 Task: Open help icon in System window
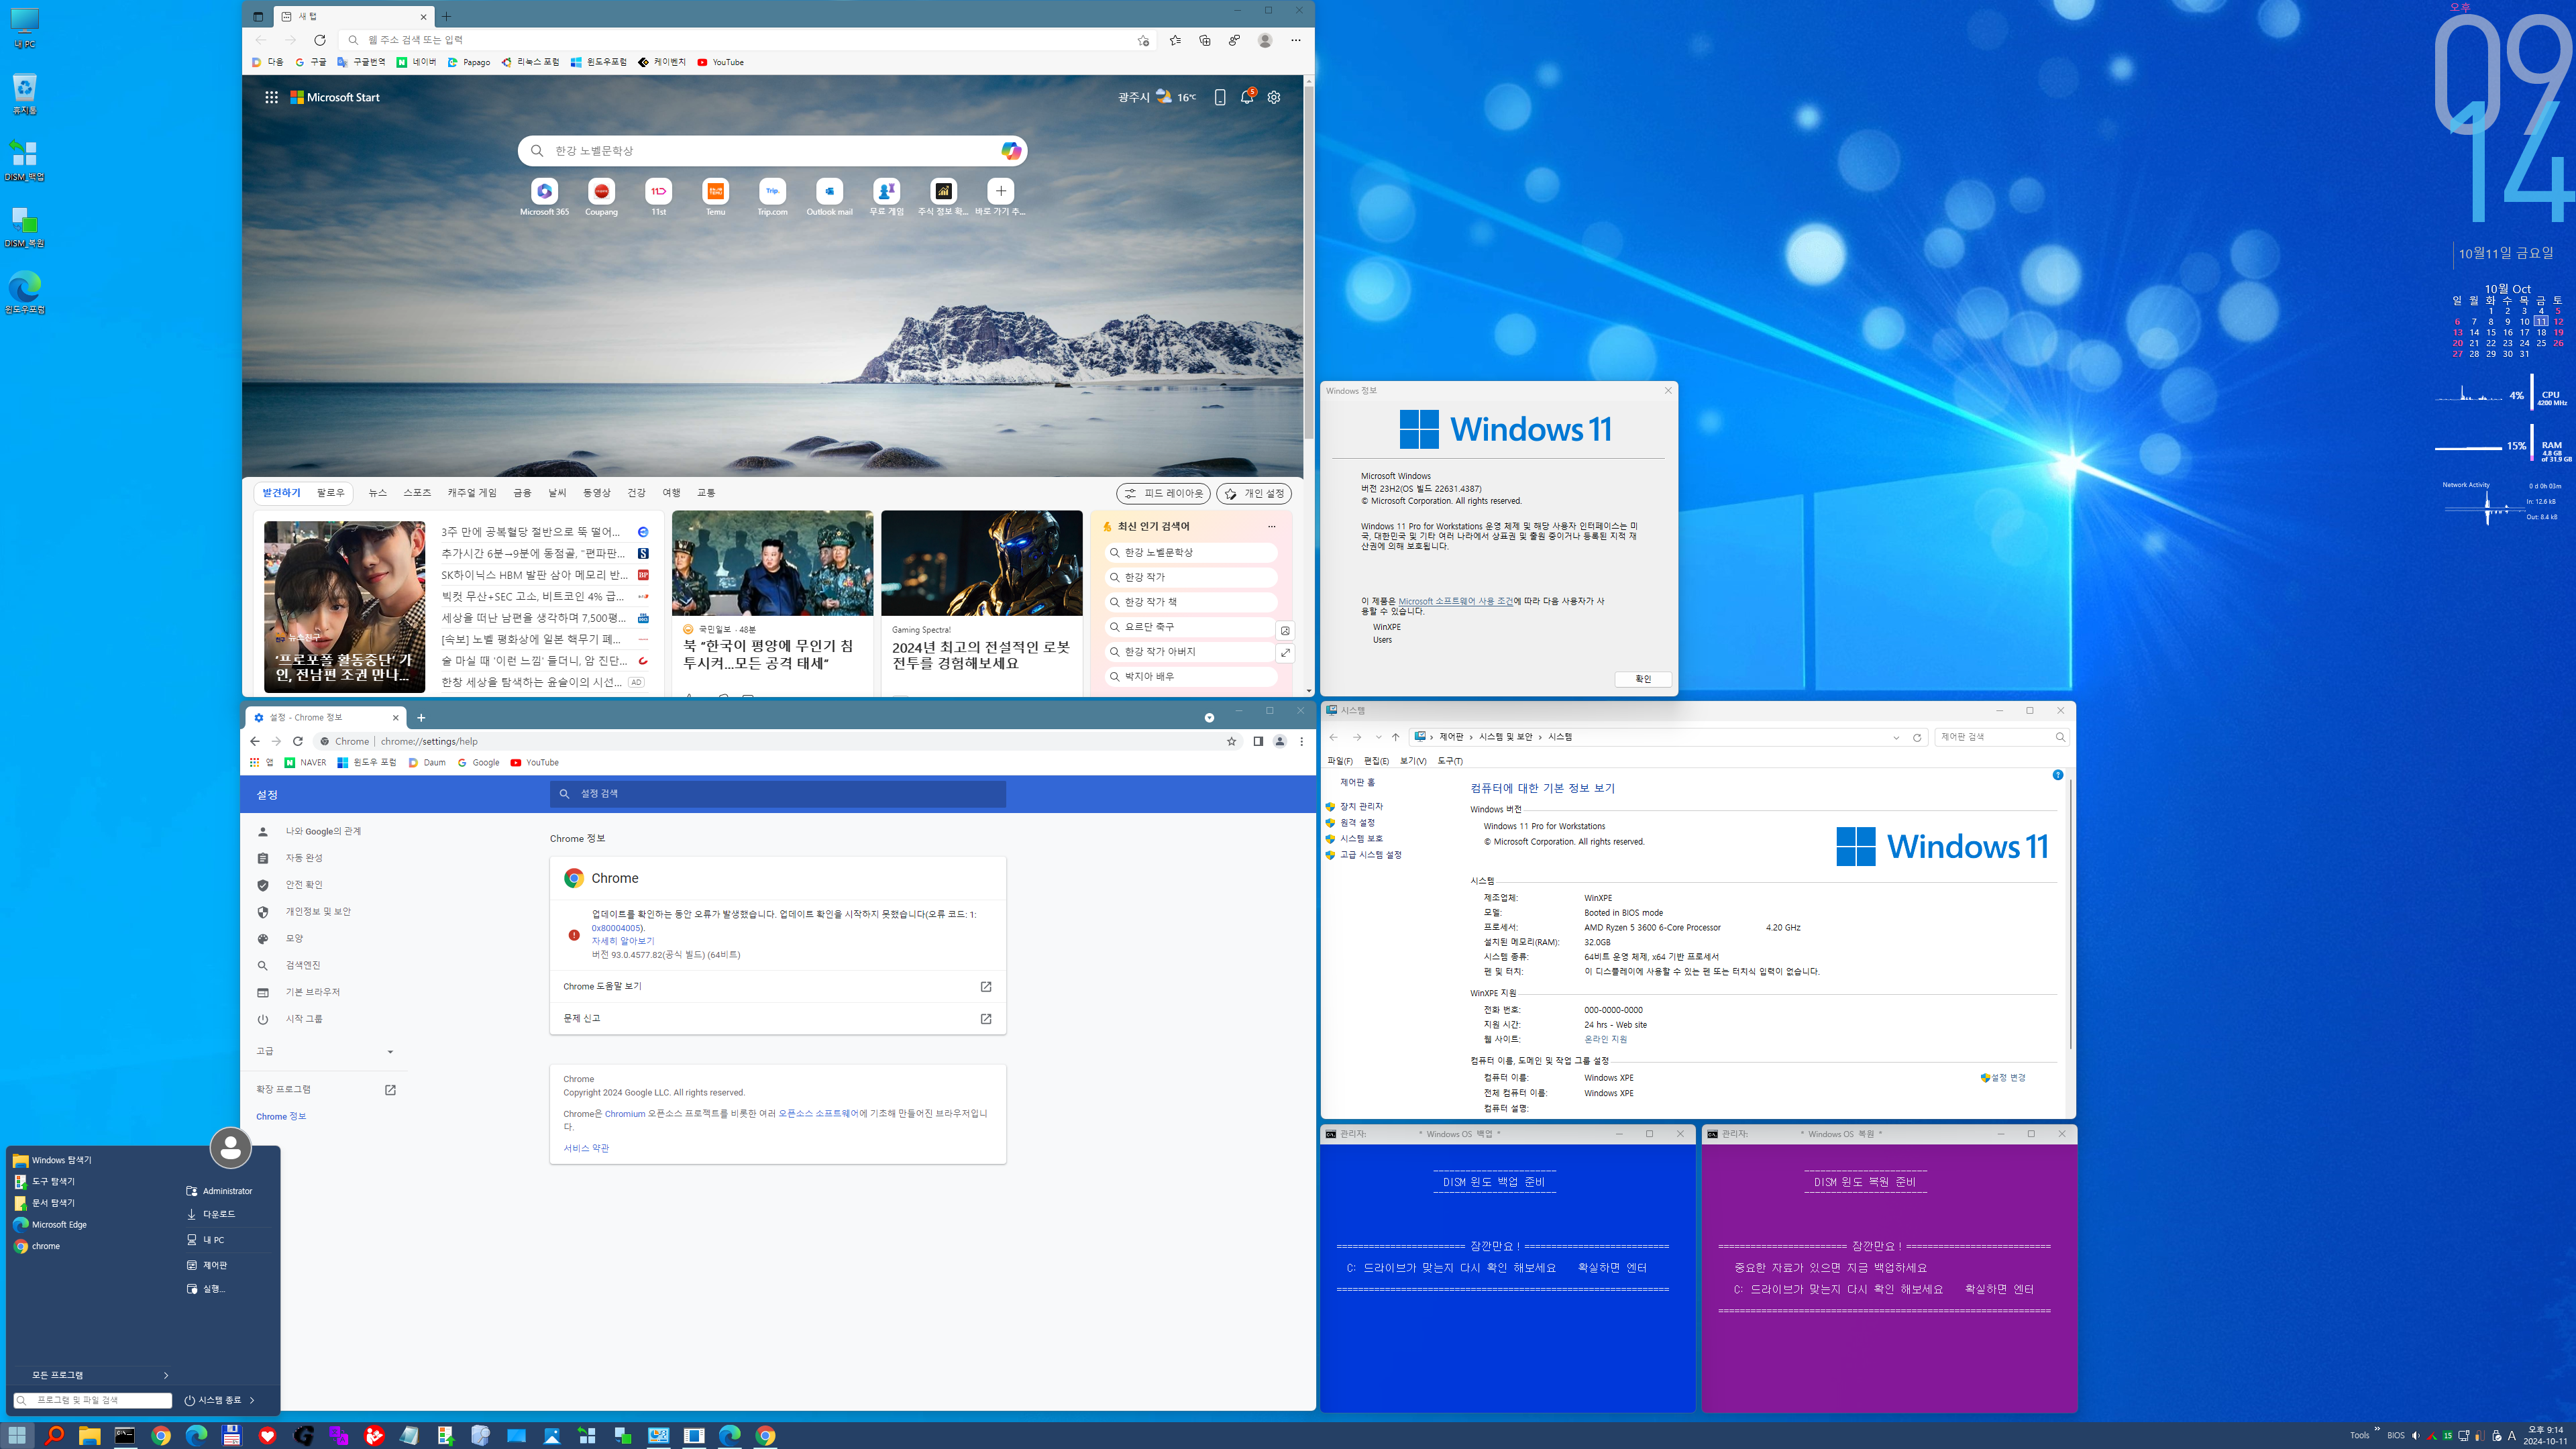pos(2057,775)
